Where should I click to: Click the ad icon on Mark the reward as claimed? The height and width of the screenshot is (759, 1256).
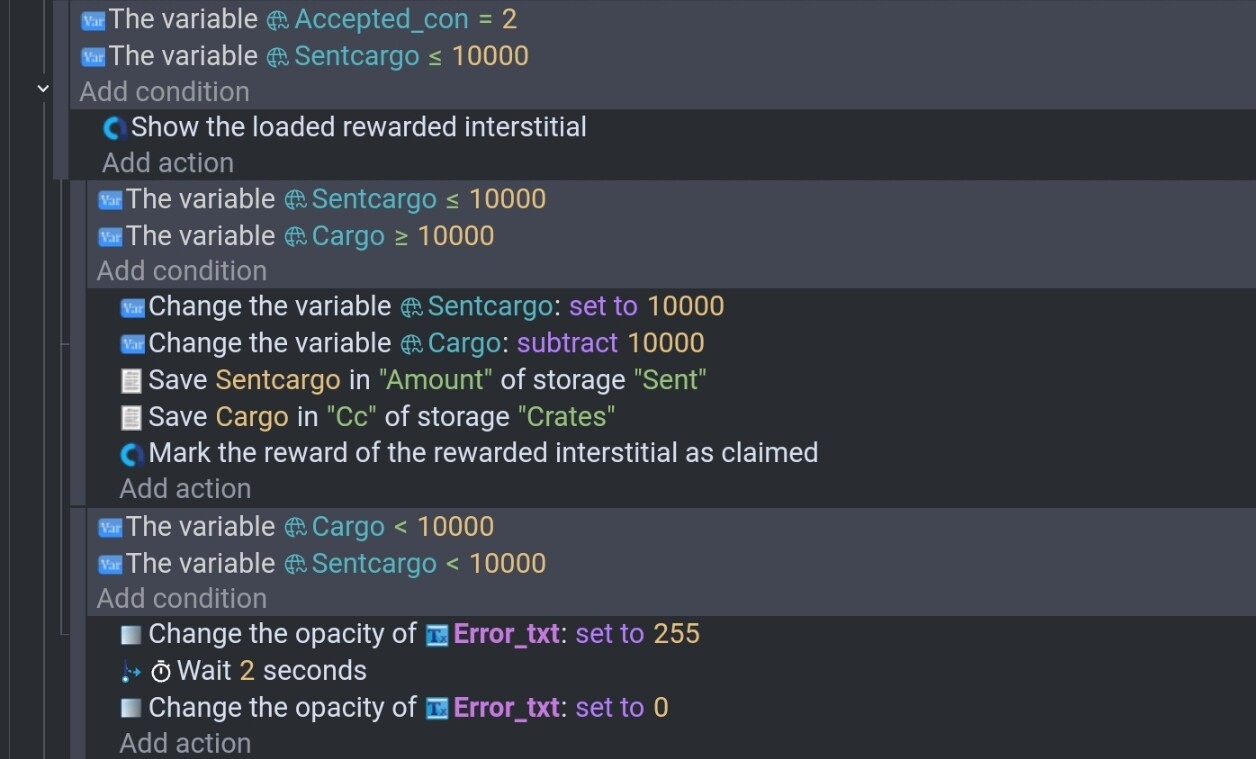coord(132,454)
